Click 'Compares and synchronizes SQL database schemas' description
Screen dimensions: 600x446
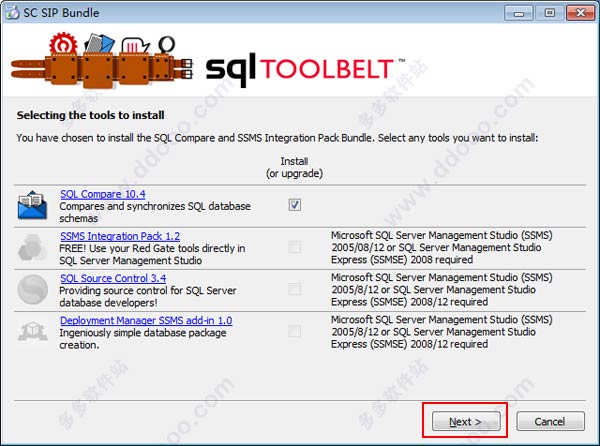click(x=155, y=212)
